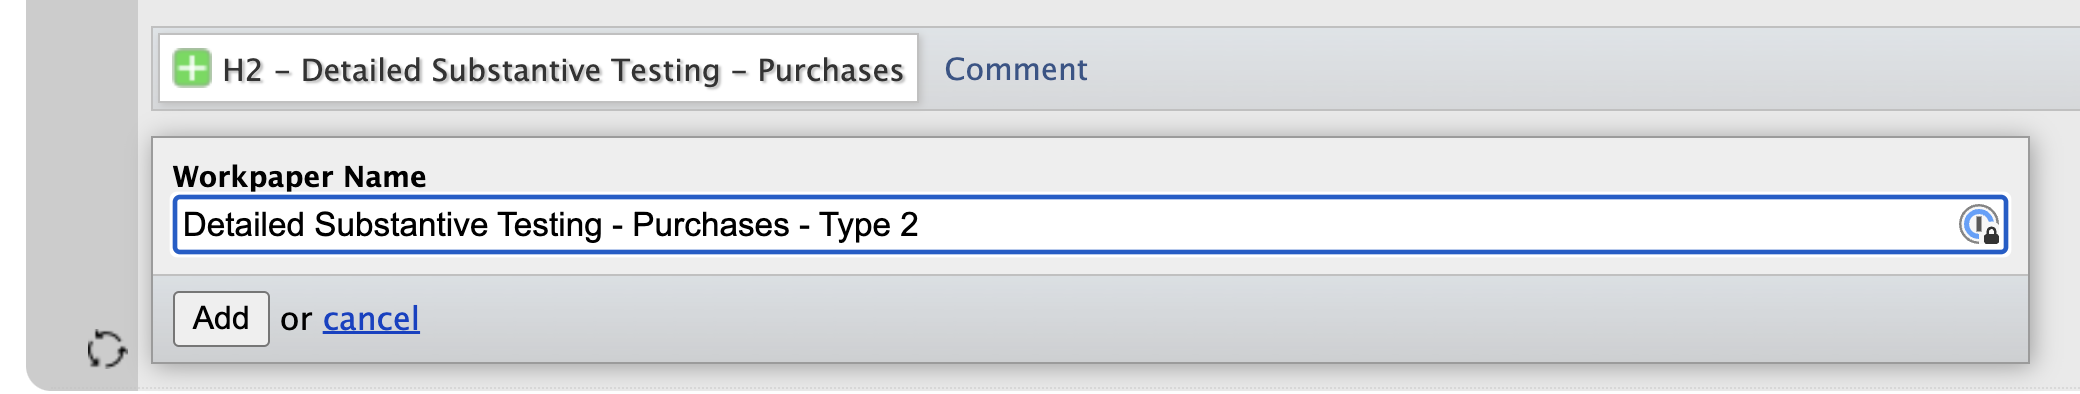2080x394 pixels.
Task: Select the H2 Detailed Substantive Testing – Purchases tab
Action: tap(538, 69)
